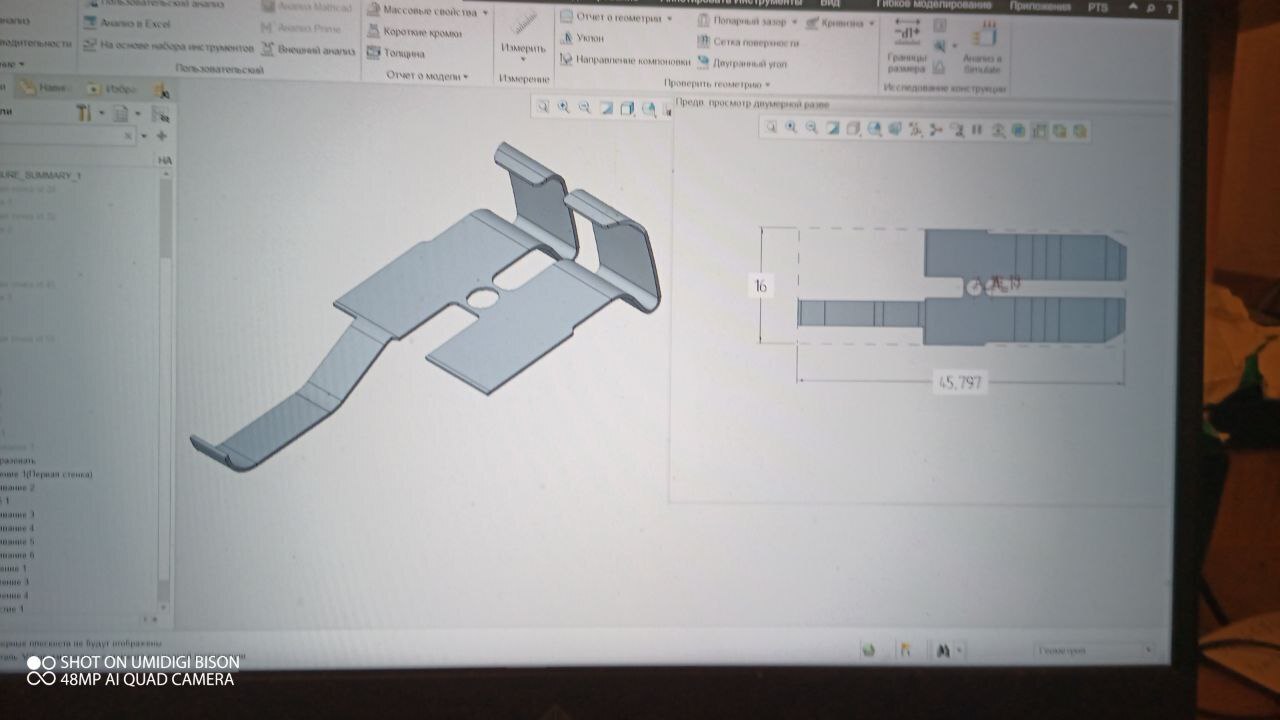
Task: Switch to the Навиг. folder navigator tab
Action: [45, 88]
